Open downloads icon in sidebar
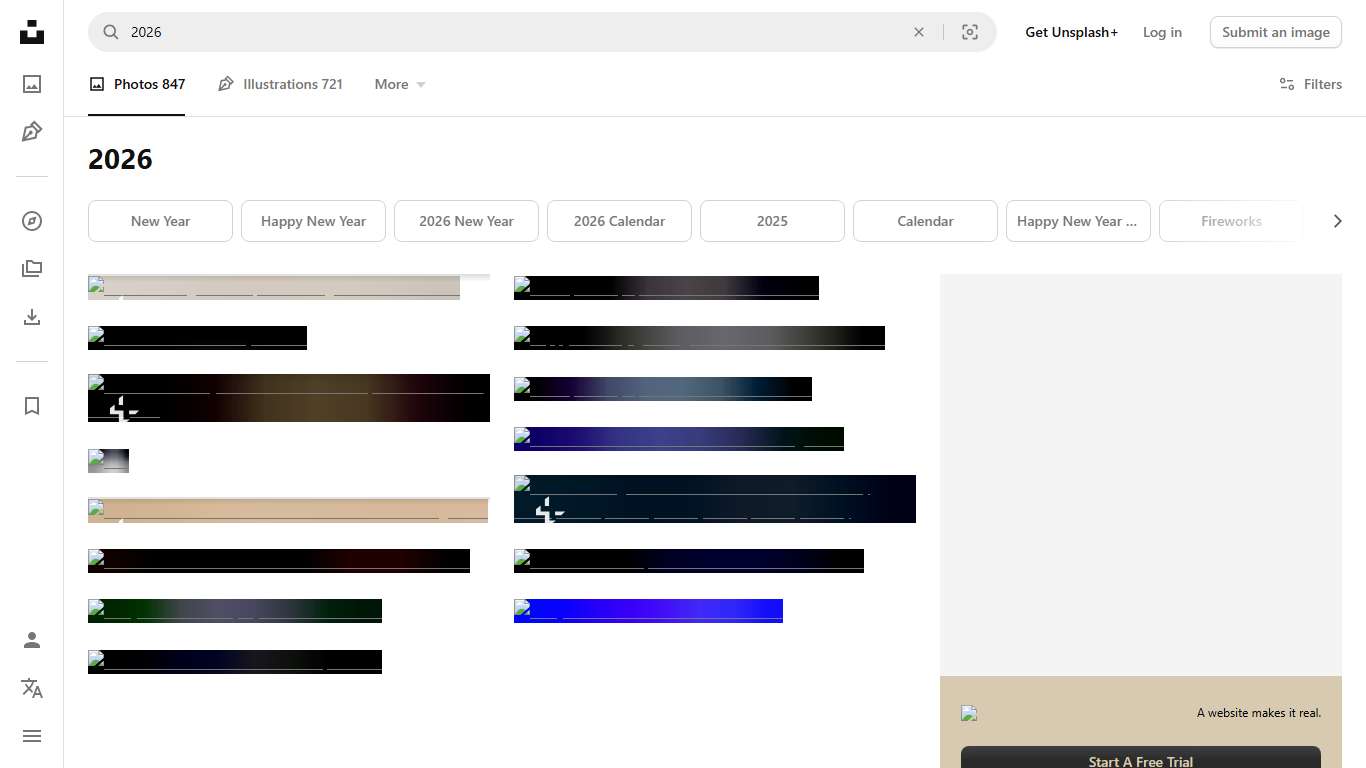The image size is (1366, 768). point(32,317)
